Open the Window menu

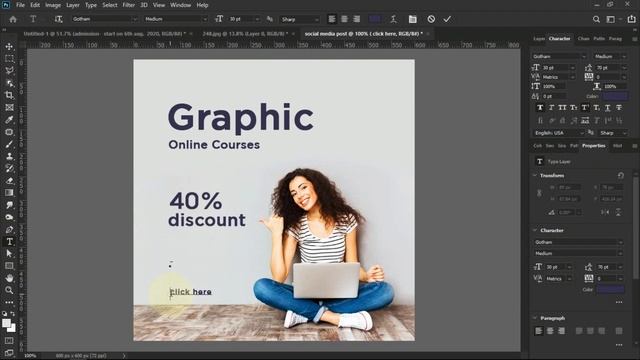click(180, 5)
